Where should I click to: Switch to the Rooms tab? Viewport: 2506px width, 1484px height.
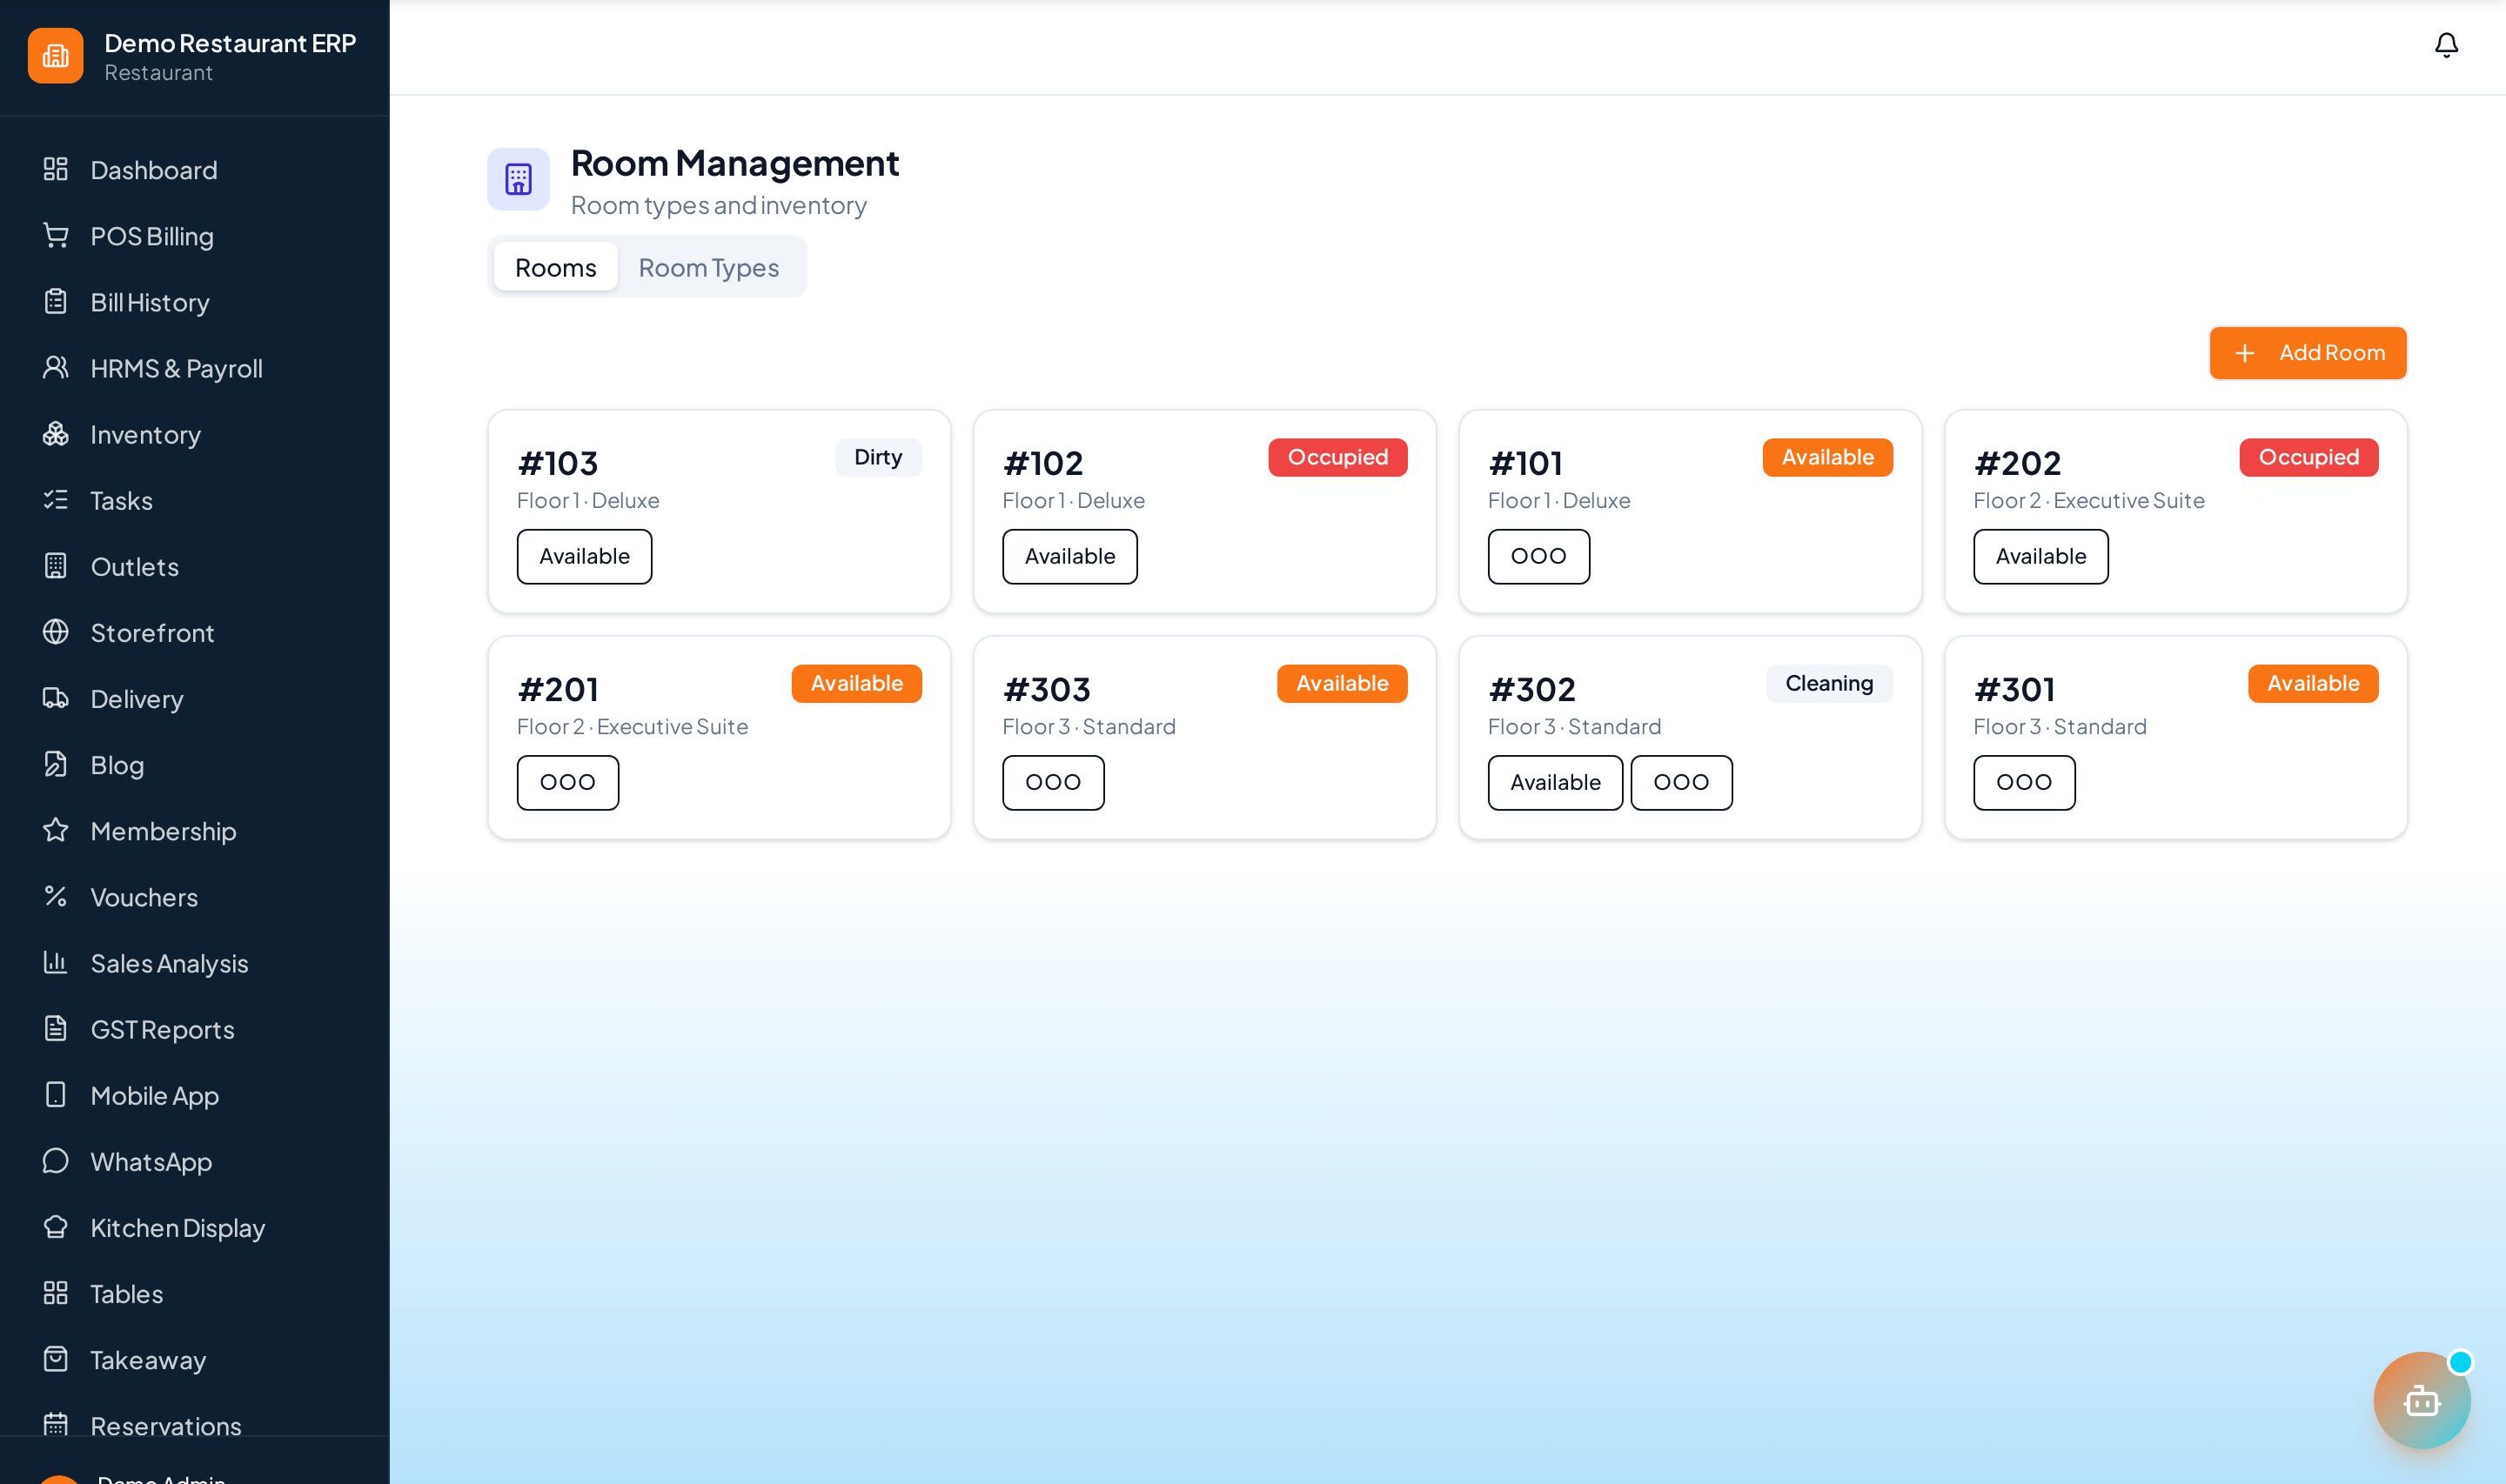[555, 267]
